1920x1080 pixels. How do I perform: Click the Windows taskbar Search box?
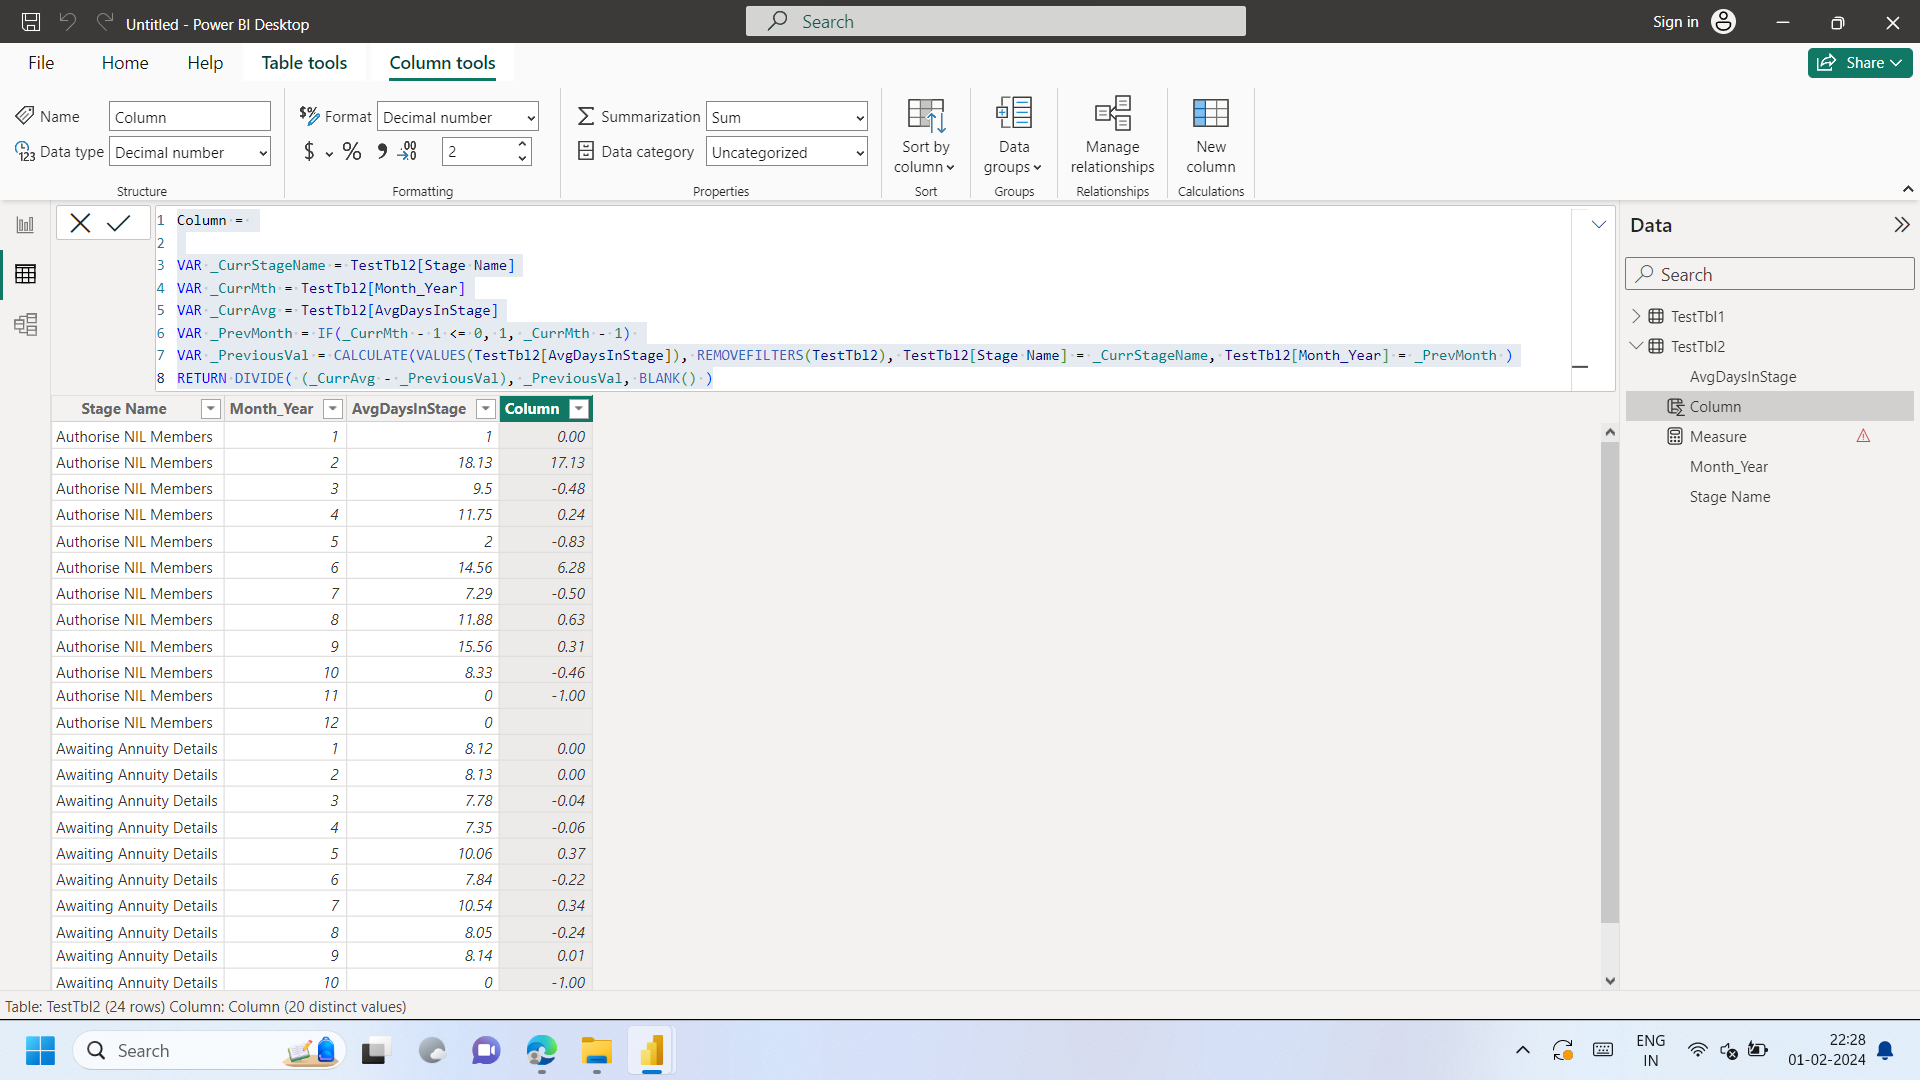pyautogui.click(x=209, y=1051)
